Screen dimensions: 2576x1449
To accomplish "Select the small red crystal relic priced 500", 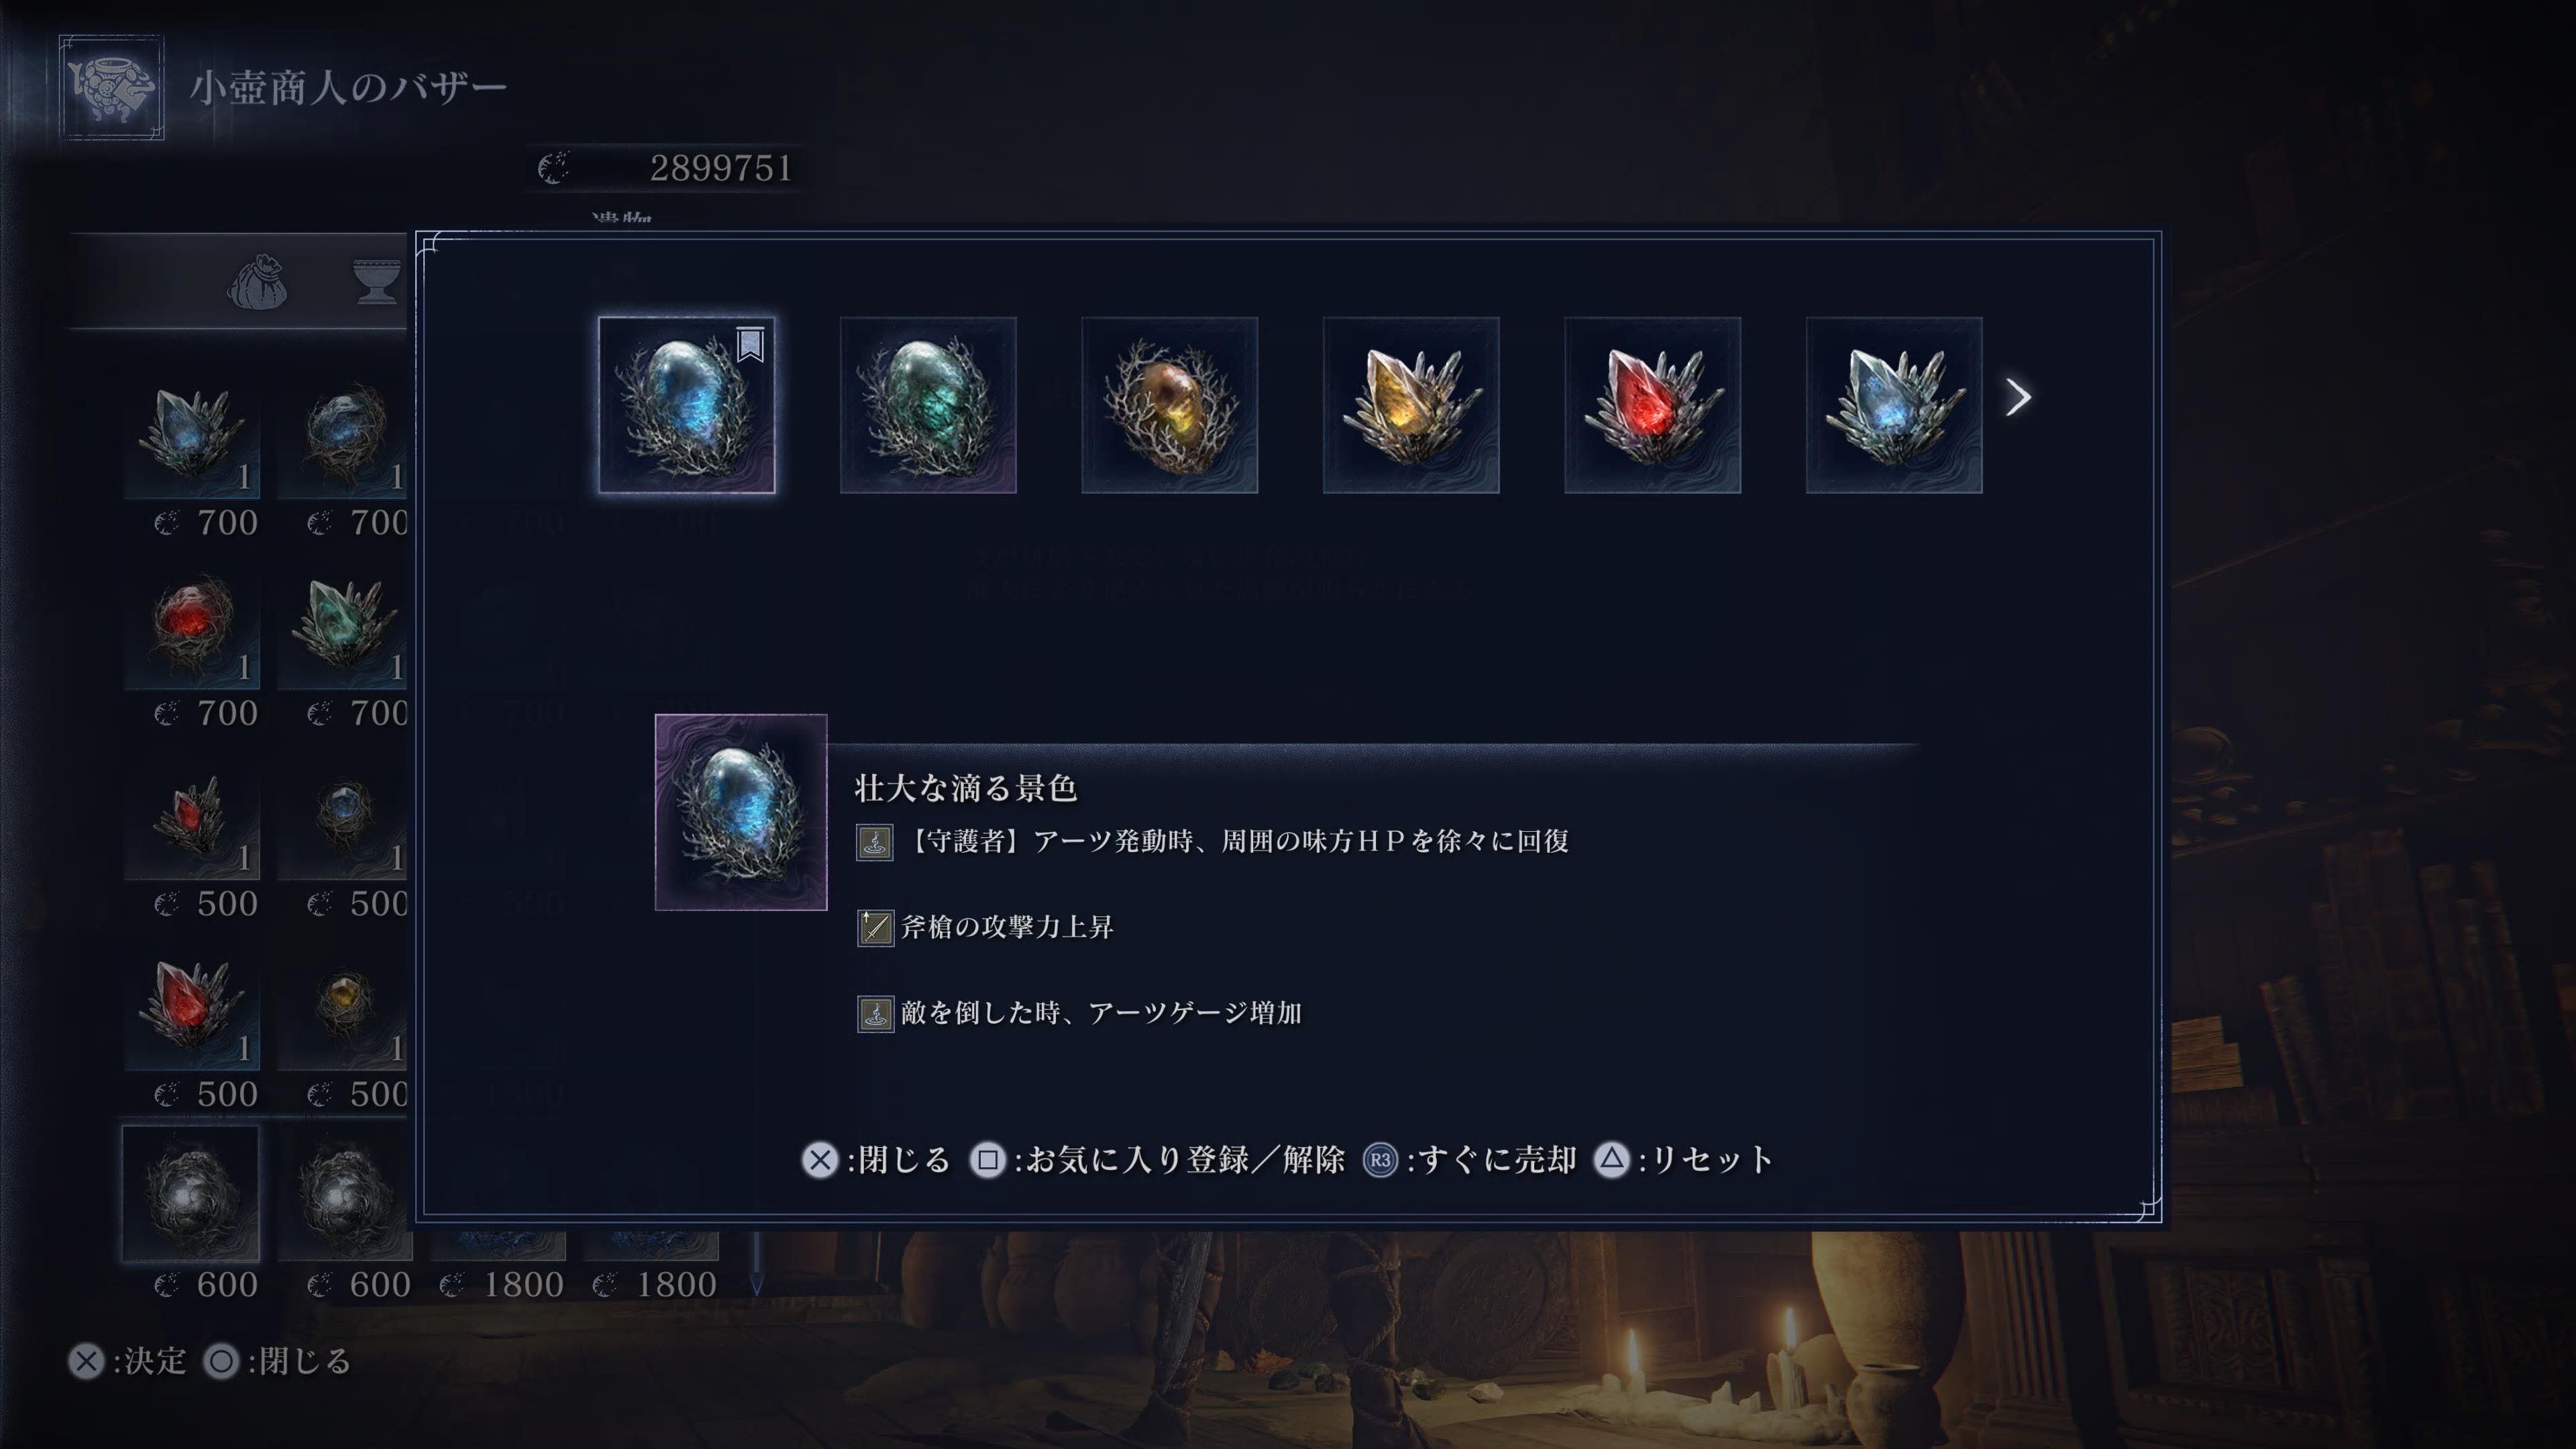I will click(191, 813).
